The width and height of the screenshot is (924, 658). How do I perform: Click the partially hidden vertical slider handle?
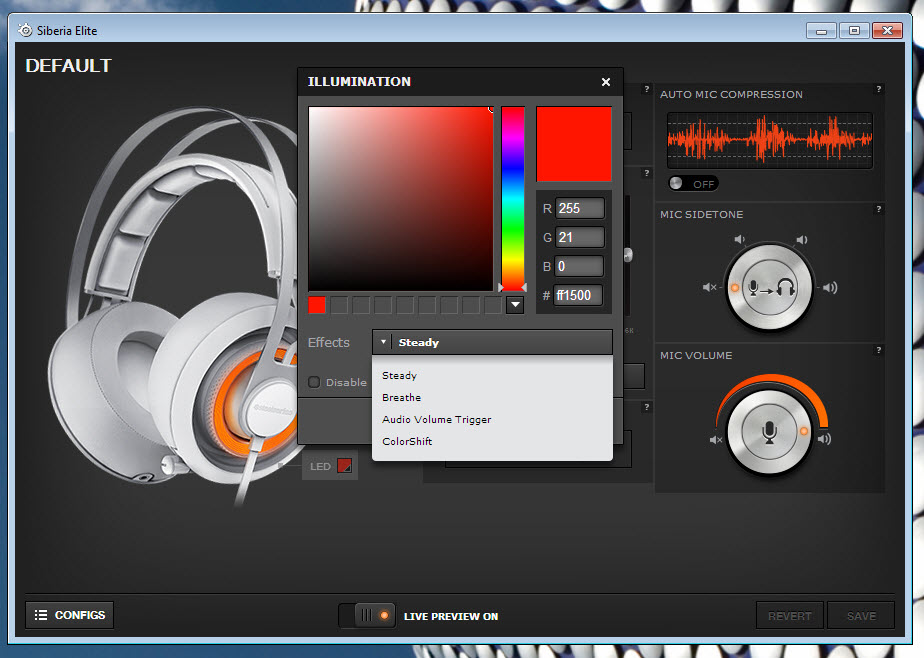click(x=628, y=254)
